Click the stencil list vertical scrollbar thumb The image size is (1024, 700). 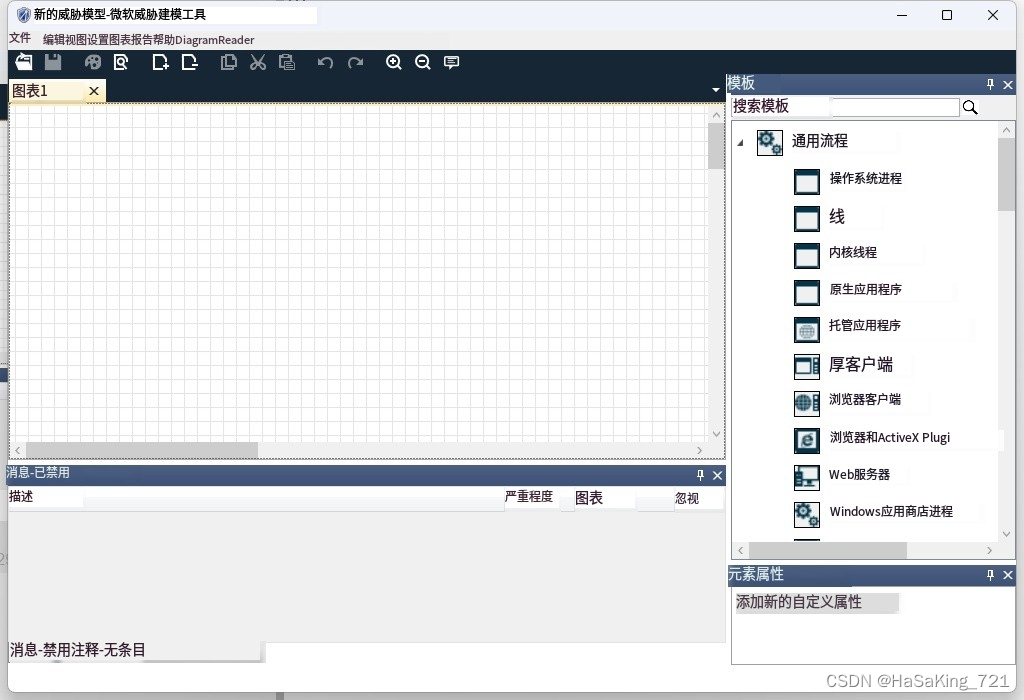(1006, 174)
